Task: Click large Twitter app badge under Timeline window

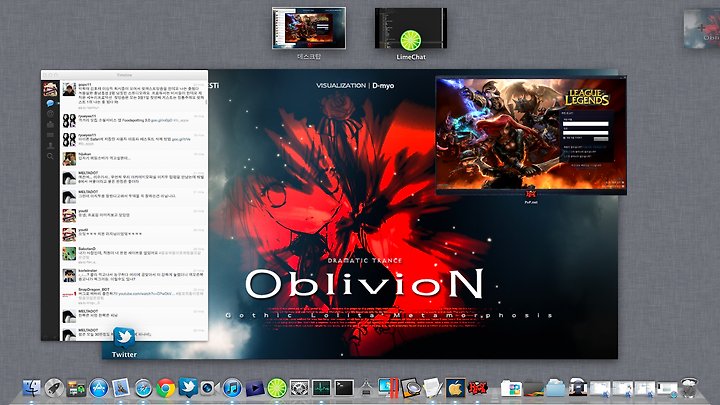Action: click(124, 338)
